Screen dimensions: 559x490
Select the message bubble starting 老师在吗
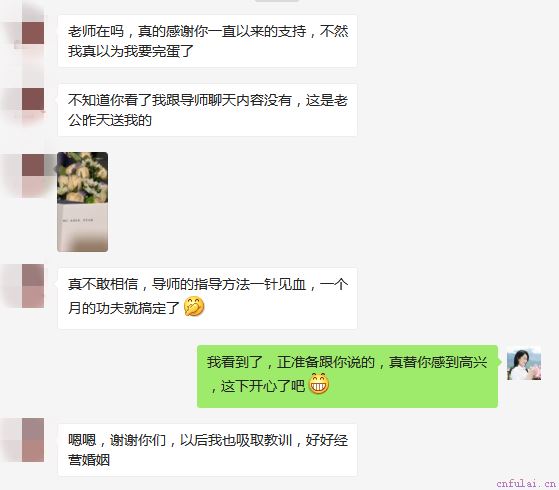[x=207, y=41]
